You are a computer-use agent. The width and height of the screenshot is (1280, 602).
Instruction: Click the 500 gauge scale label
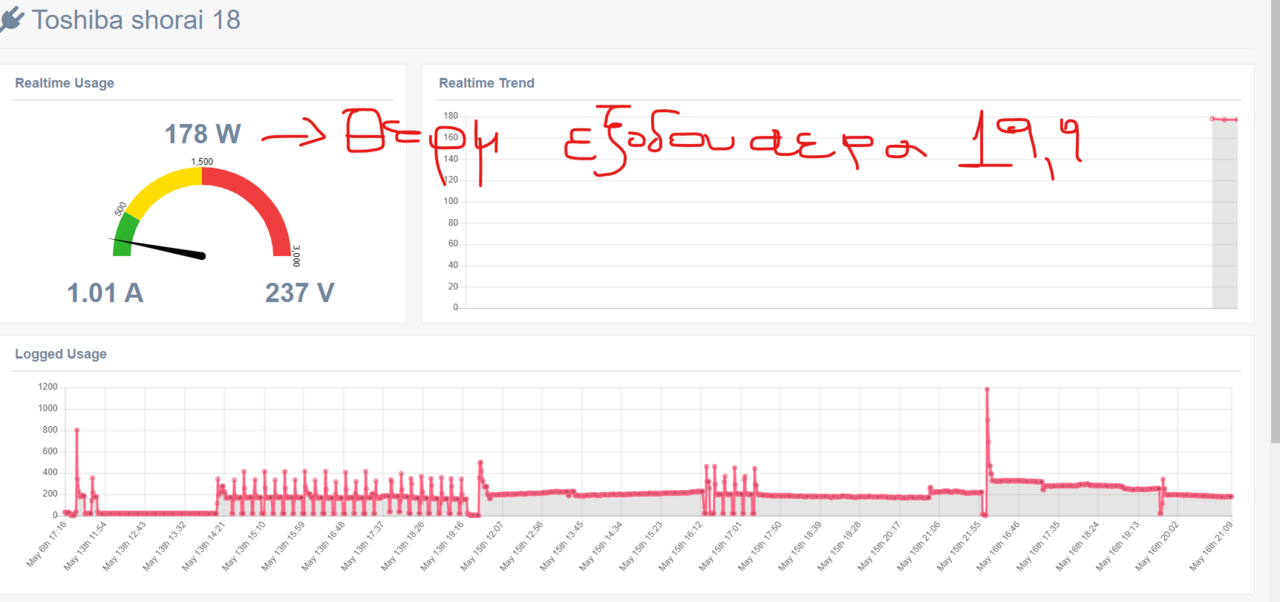pyautogui.click(x=121, y=209)
